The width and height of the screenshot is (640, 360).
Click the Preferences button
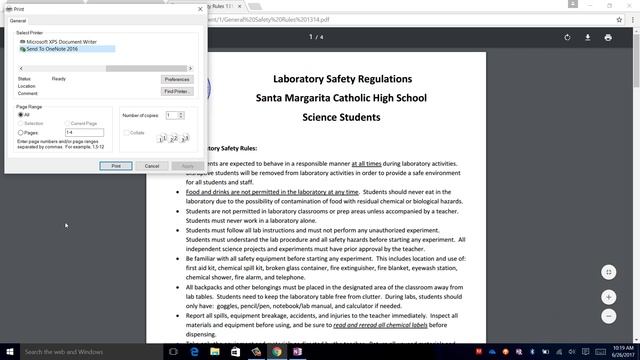coord(177,80)
